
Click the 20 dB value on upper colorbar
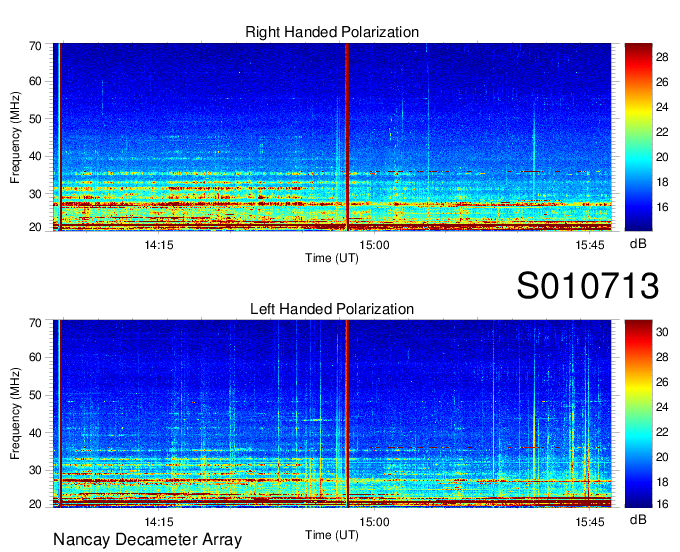(x=662, y=157)
